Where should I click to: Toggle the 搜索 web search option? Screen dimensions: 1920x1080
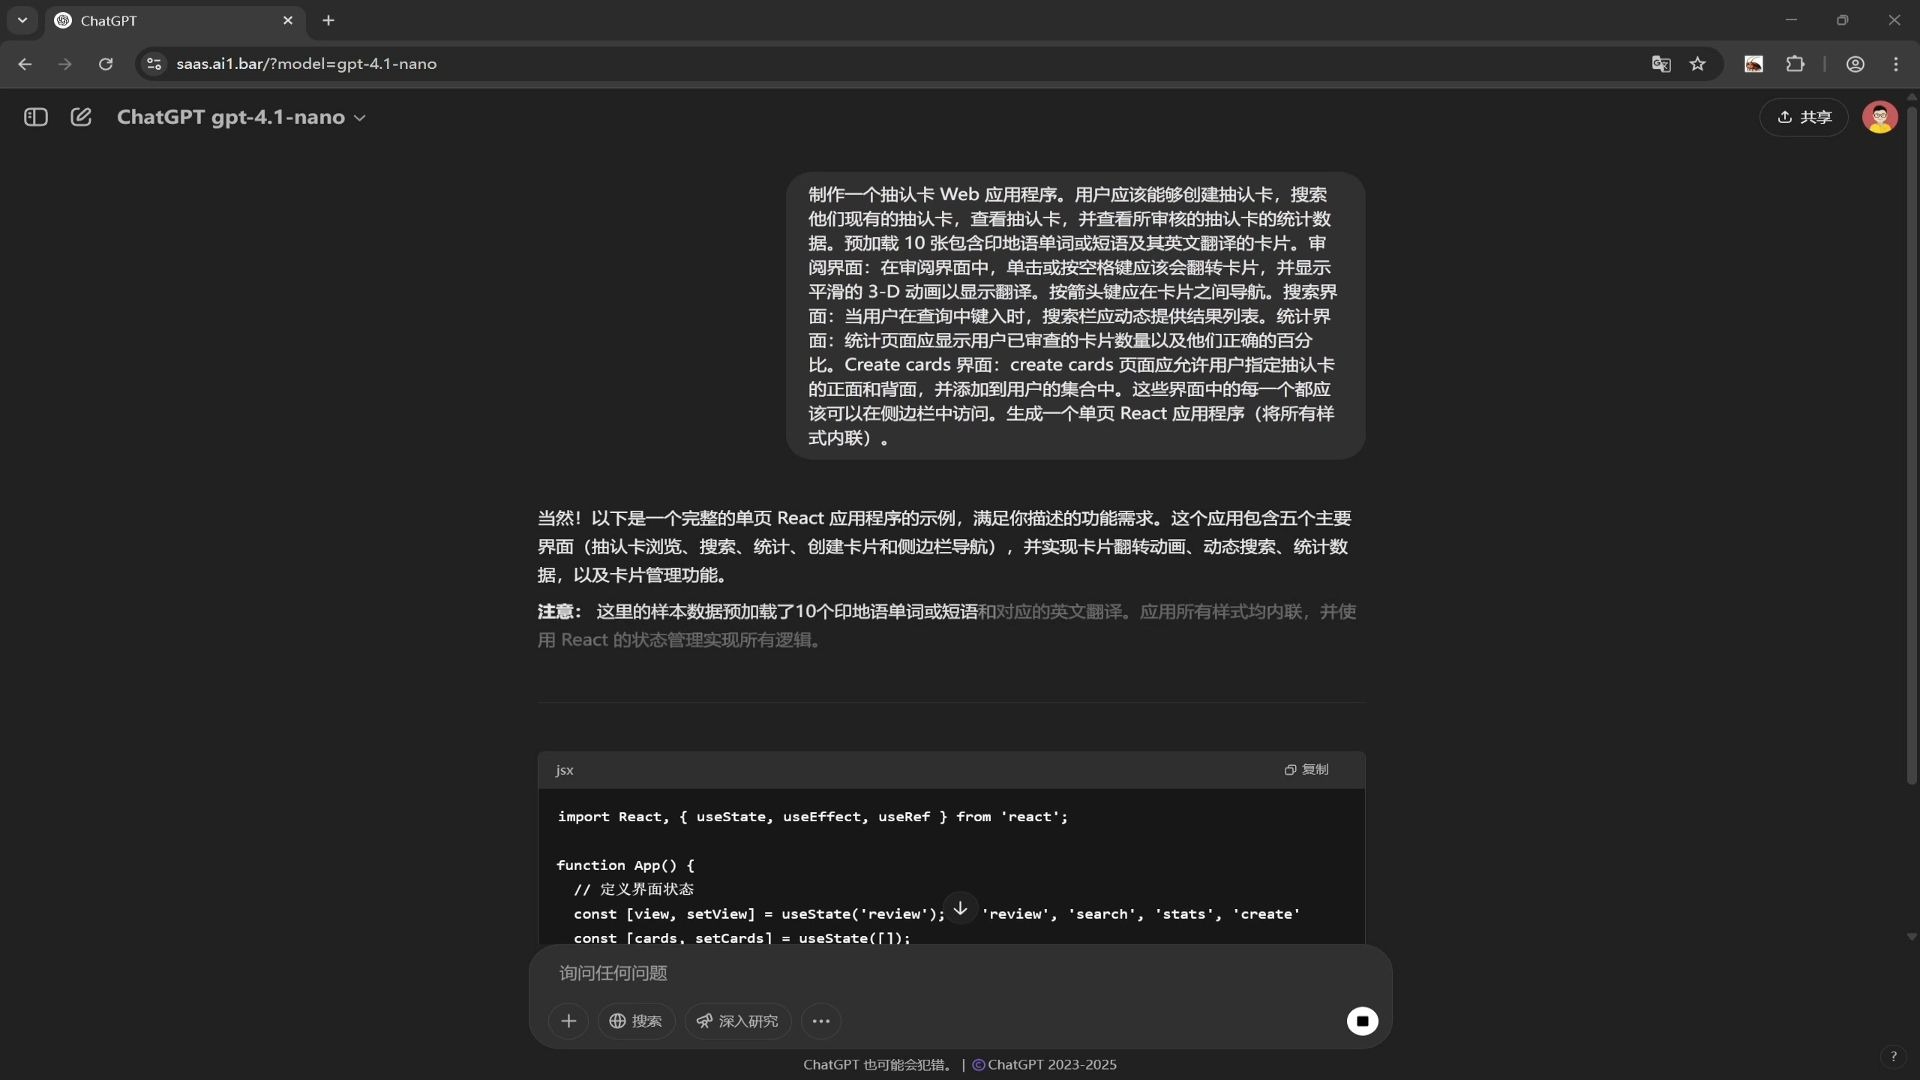pos(636,1021)
